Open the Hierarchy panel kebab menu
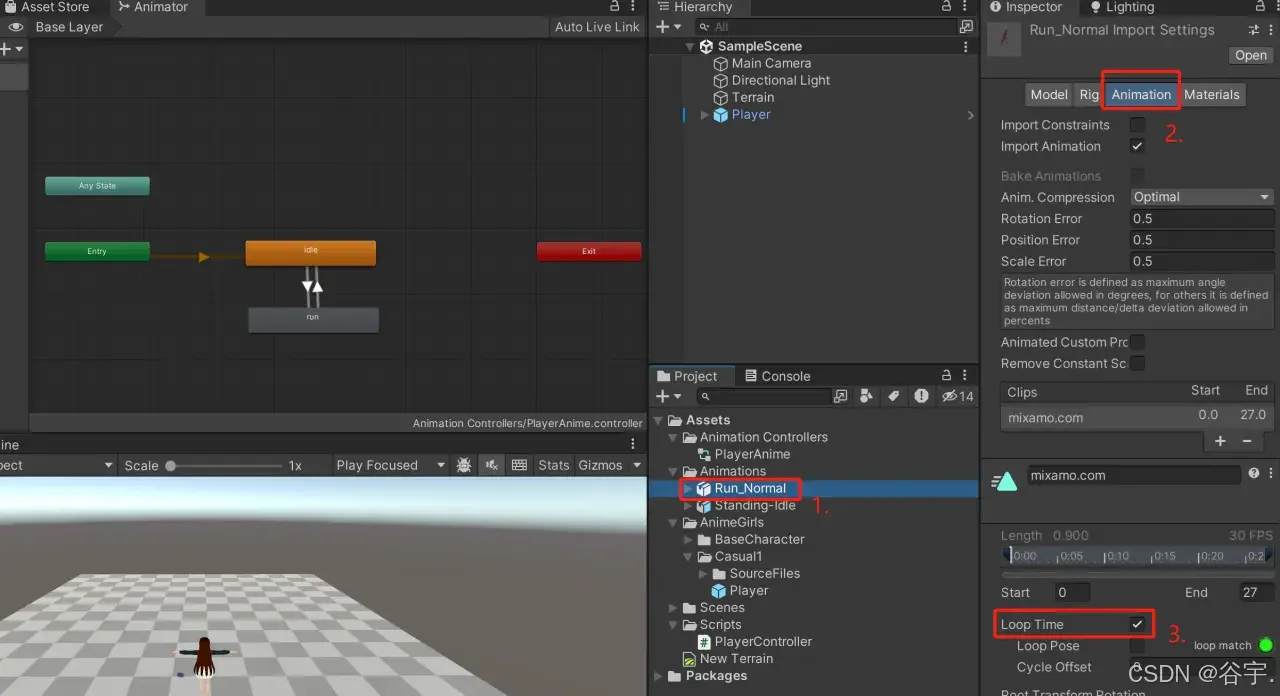The image size is (1280, 696). (x=965, y=7)
